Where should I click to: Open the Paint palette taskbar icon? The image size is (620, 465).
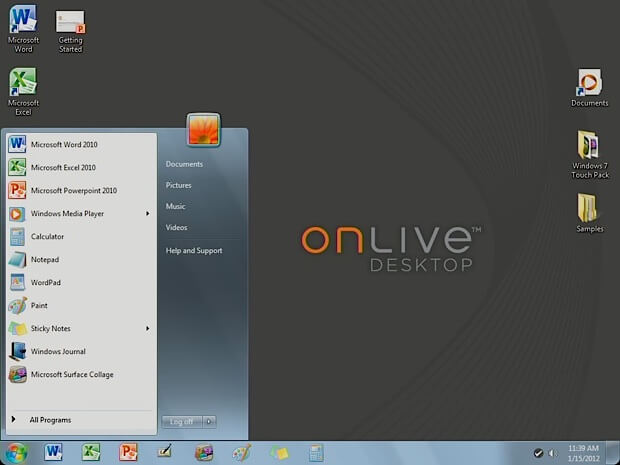click(242, 452)
